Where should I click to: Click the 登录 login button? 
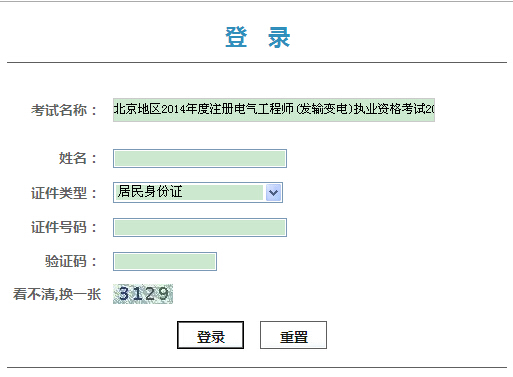click(210, 335)
